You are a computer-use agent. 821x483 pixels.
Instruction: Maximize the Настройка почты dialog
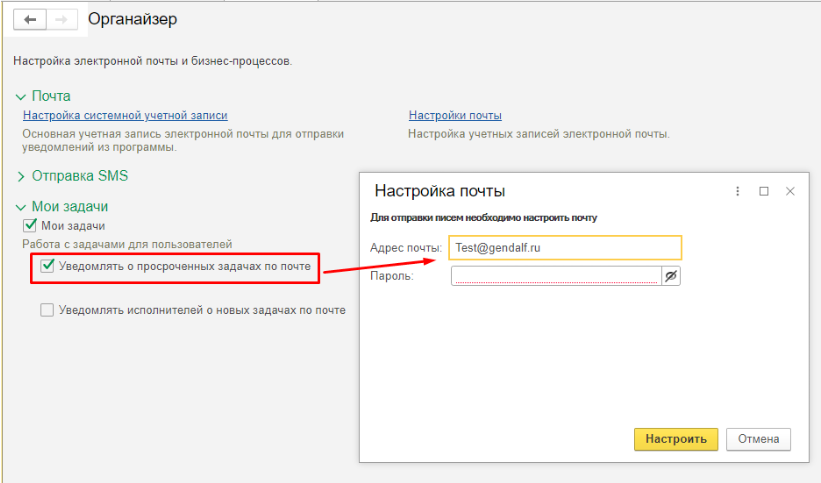coord(764,191)
